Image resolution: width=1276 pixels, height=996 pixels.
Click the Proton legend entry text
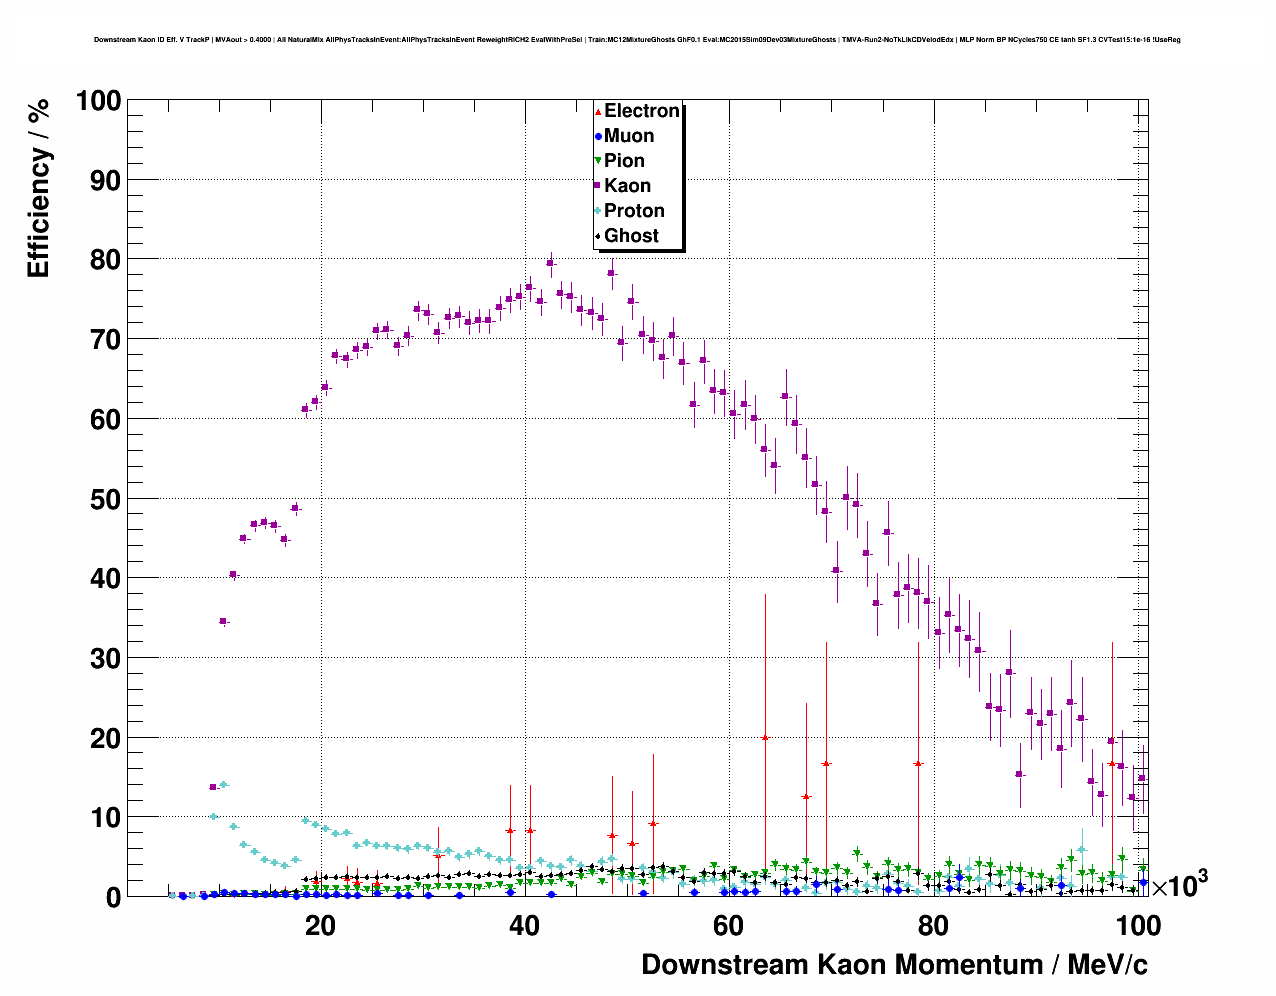tap(634, 211)
